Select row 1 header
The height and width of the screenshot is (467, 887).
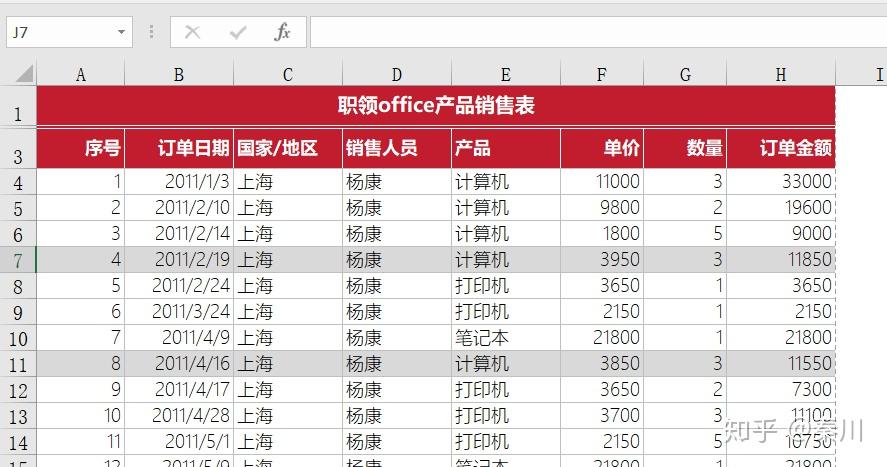[18, 106]
